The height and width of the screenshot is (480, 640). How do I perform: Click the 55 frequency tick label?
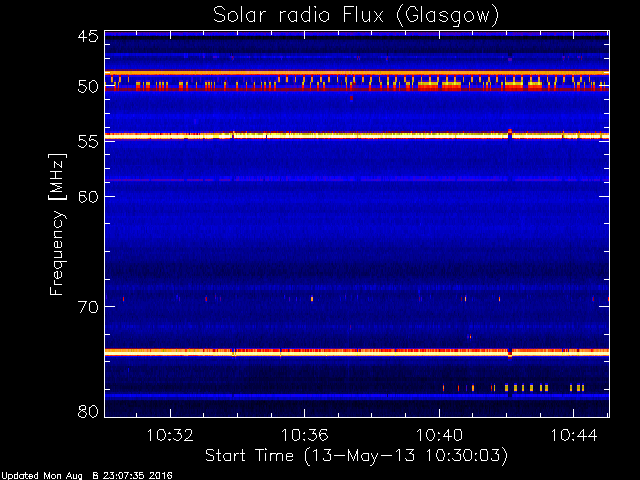click(x=88, y=142)
